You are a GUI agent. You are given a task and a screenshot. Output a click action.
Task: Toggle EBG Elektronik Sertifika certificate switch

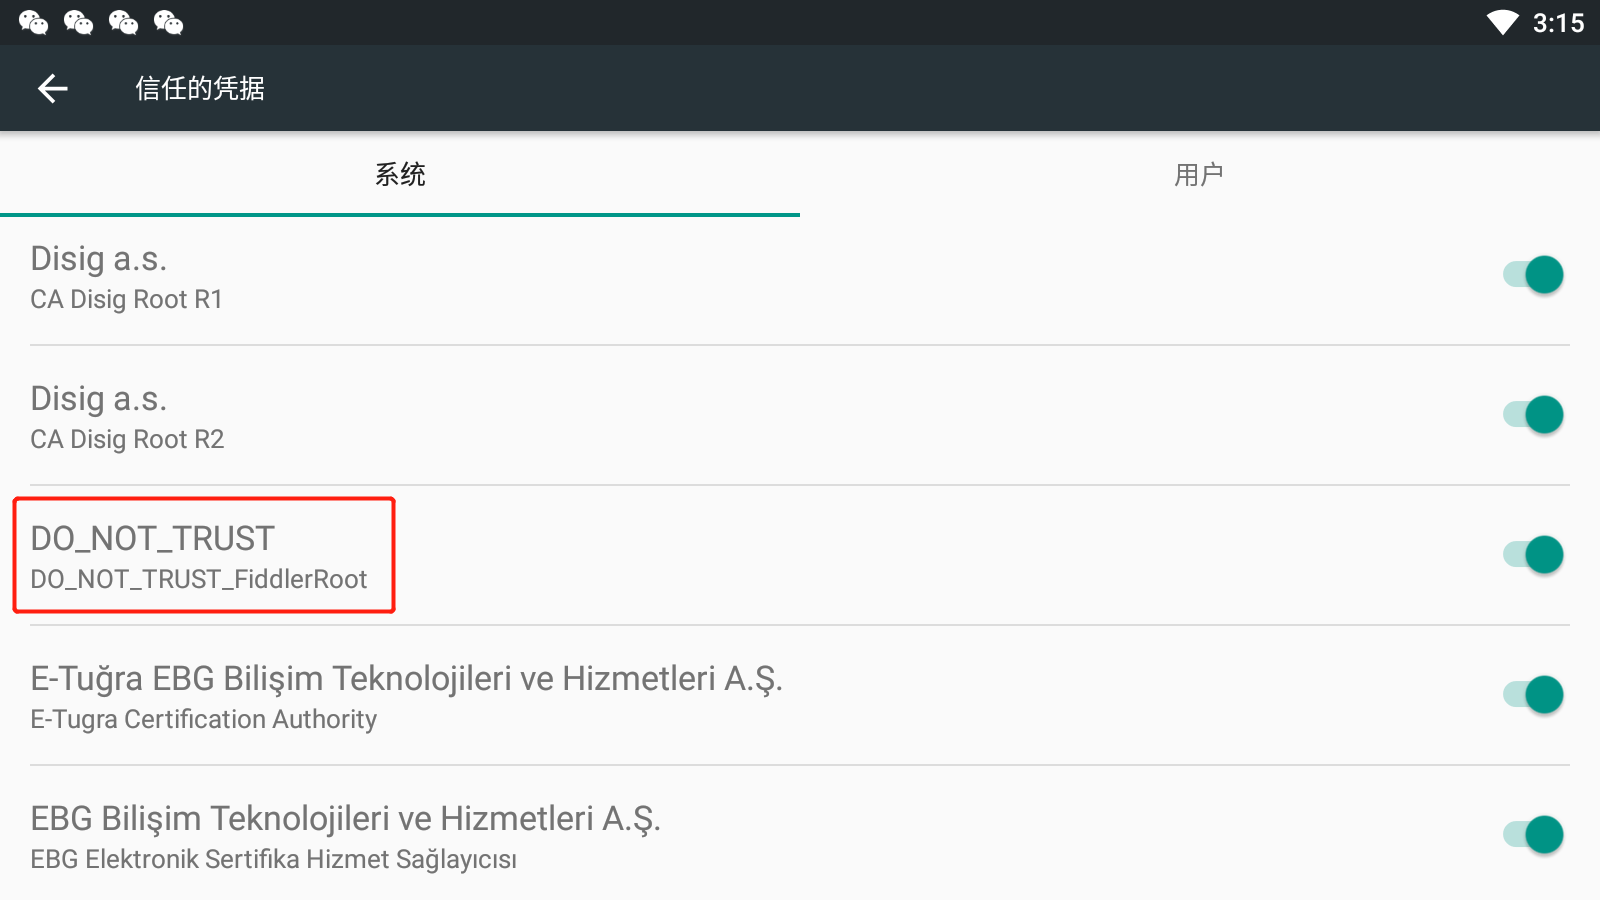1534,835
